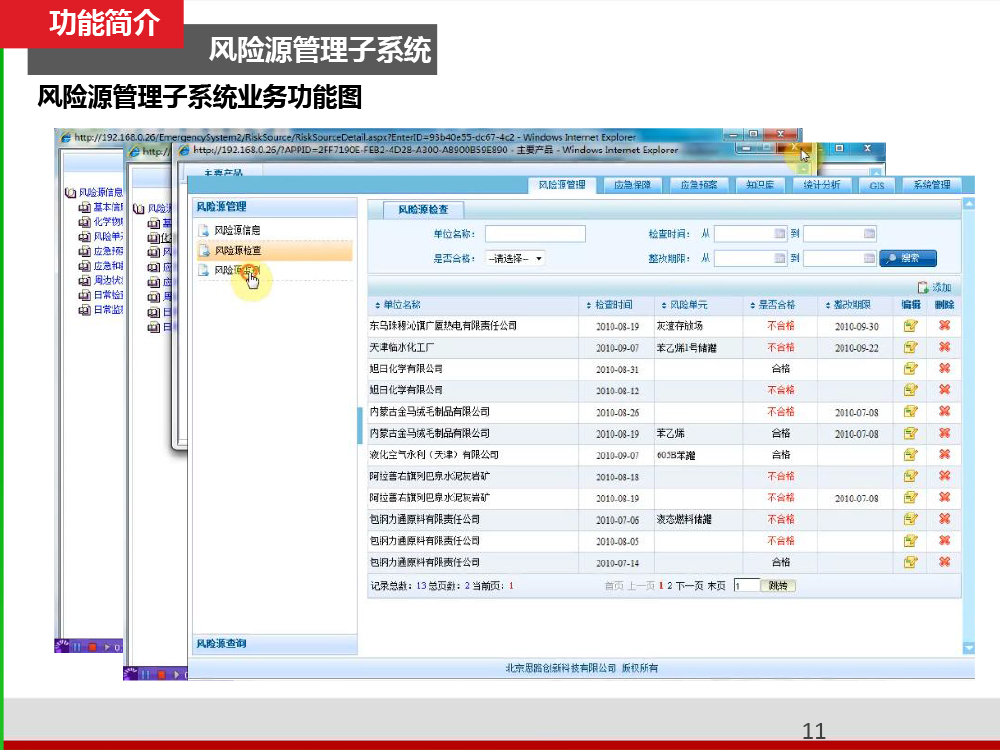
Task: Go to 下一页 next page link
Action: pos(690,586)
